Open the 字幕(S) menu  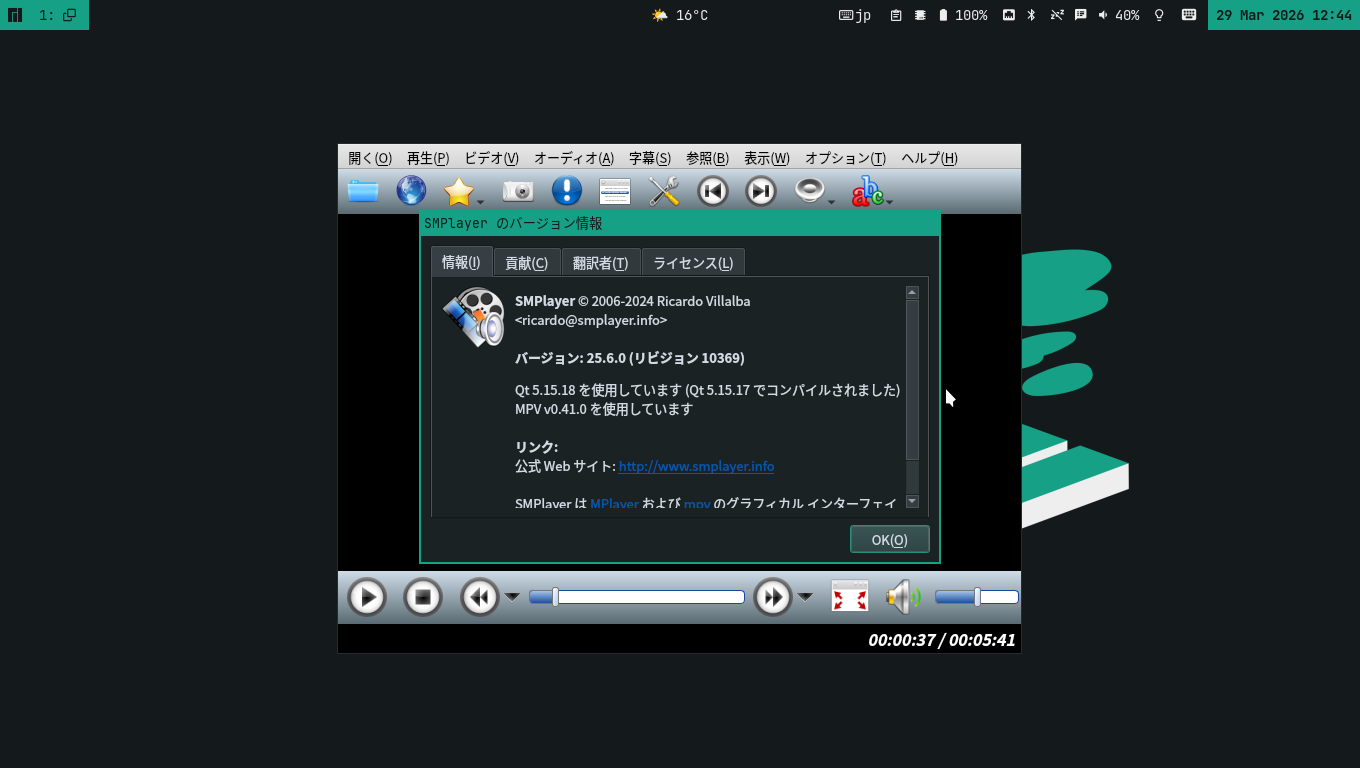tap(650, 158)
